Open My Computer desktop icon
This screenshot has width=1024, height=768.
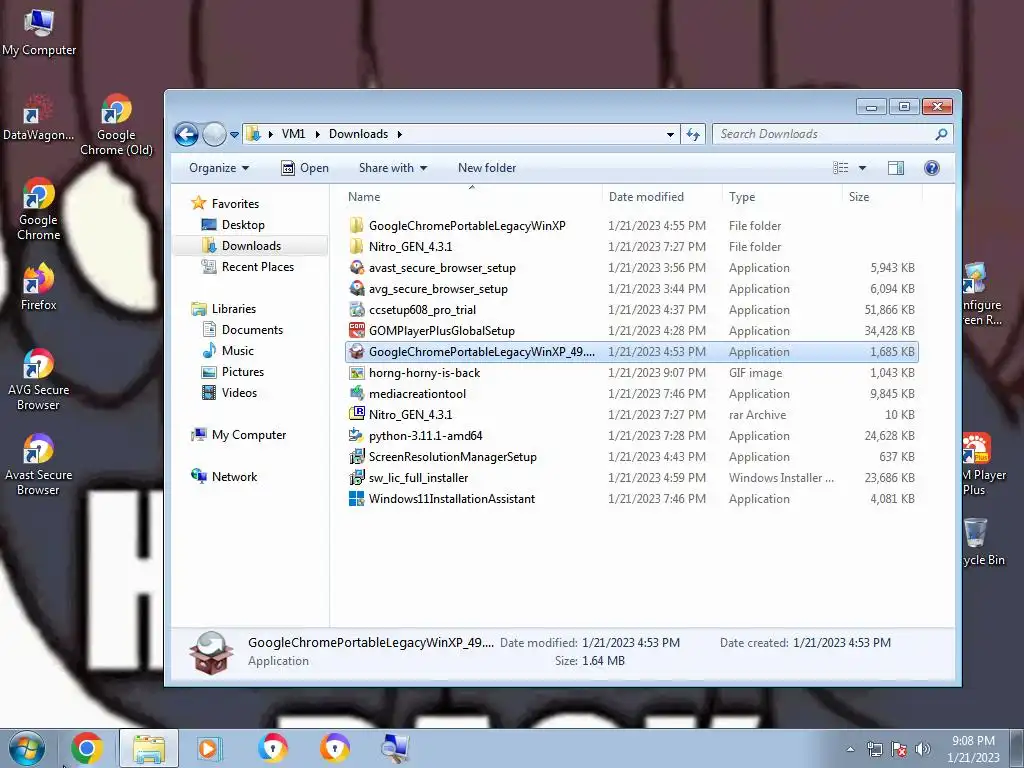[39, 33]
